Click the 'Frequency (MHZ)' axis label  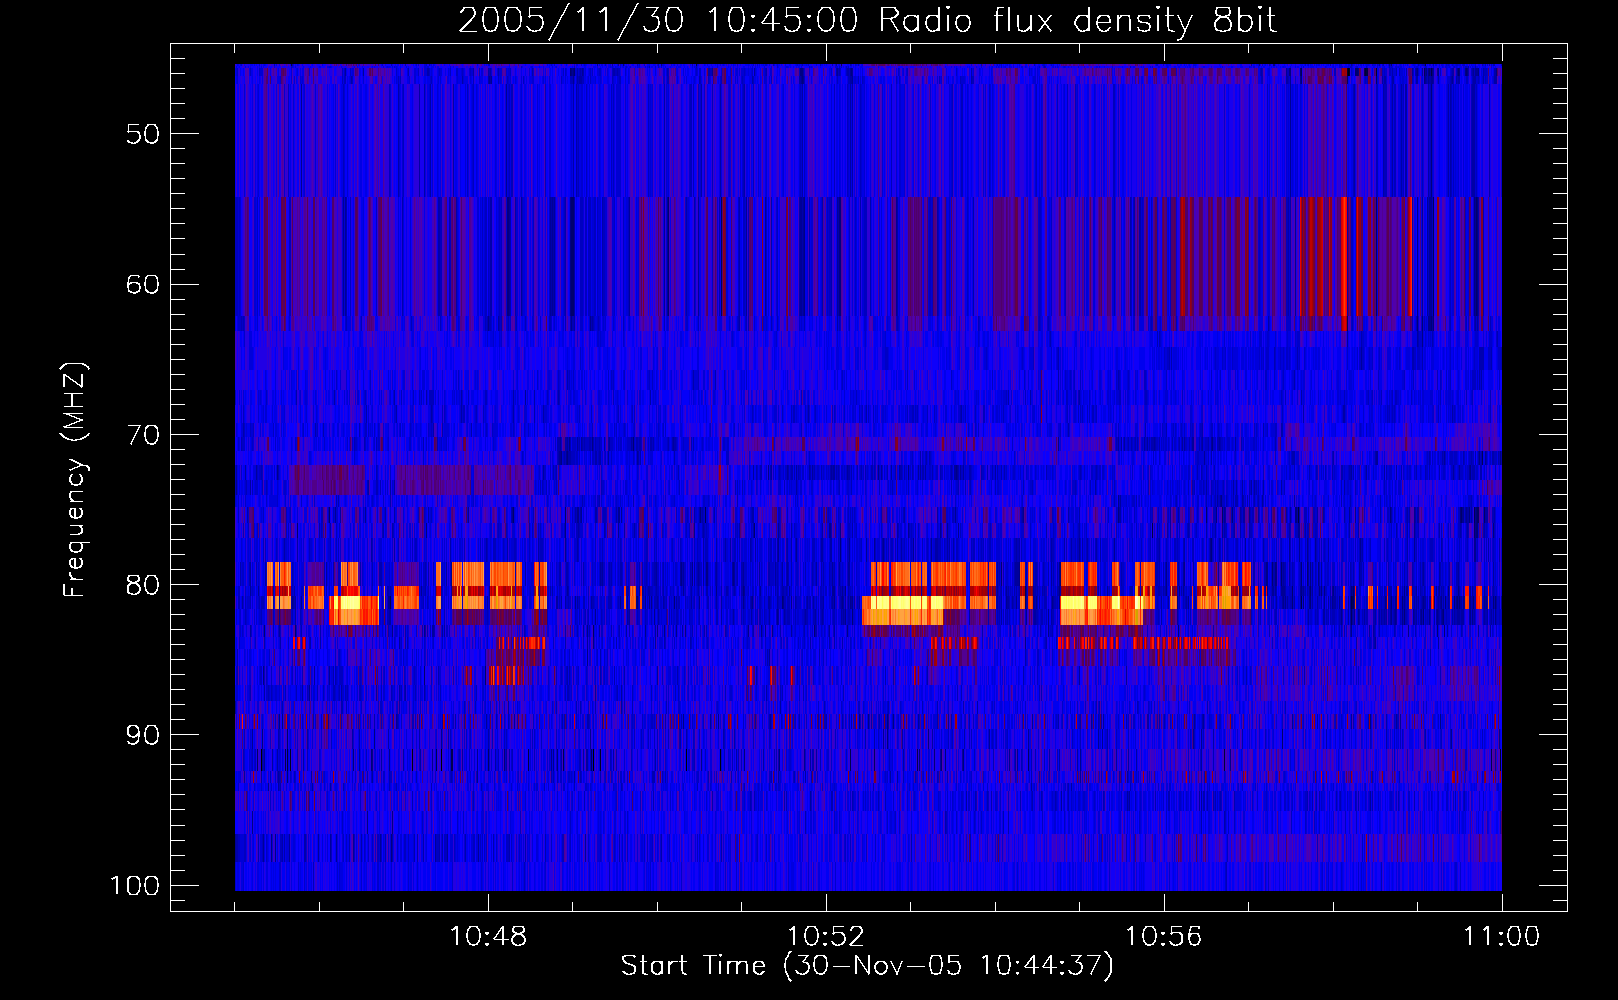pyautogui.click(x=75, y=479)
